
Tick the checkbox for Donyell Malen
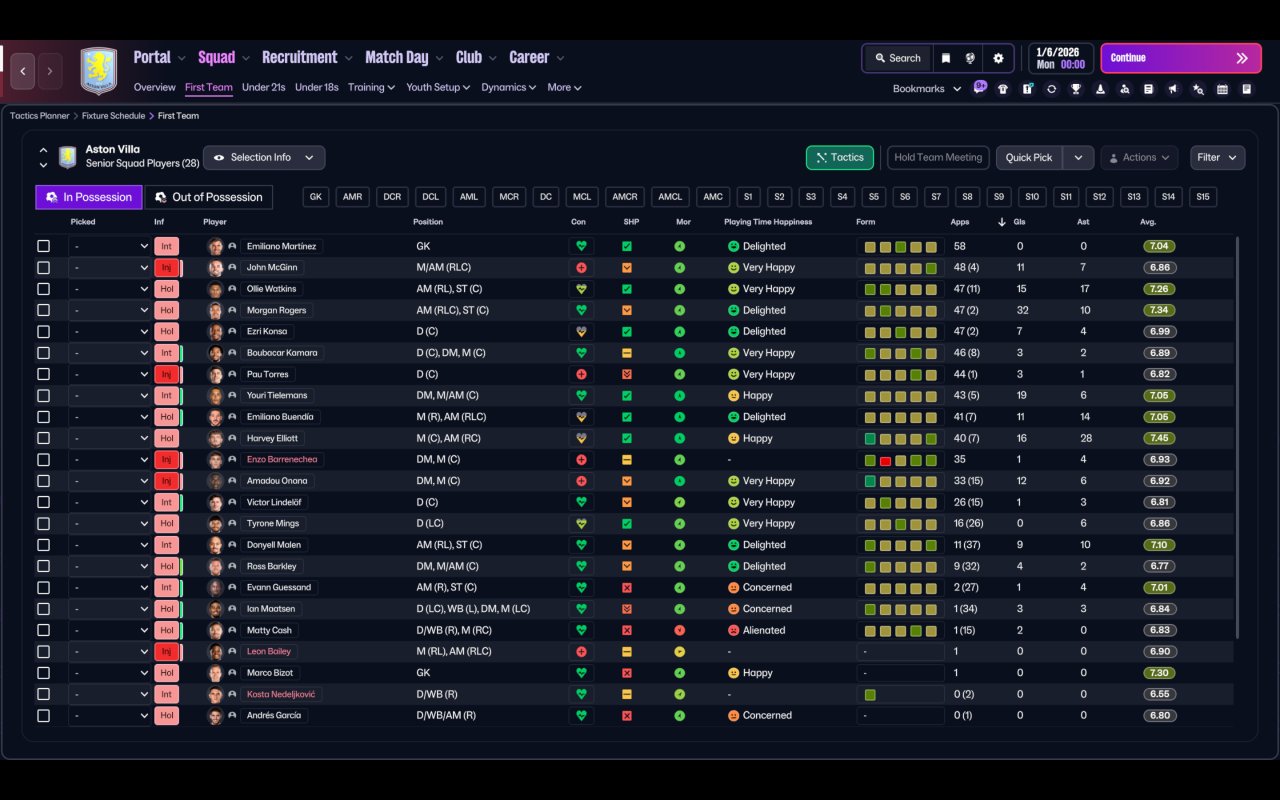43,545
